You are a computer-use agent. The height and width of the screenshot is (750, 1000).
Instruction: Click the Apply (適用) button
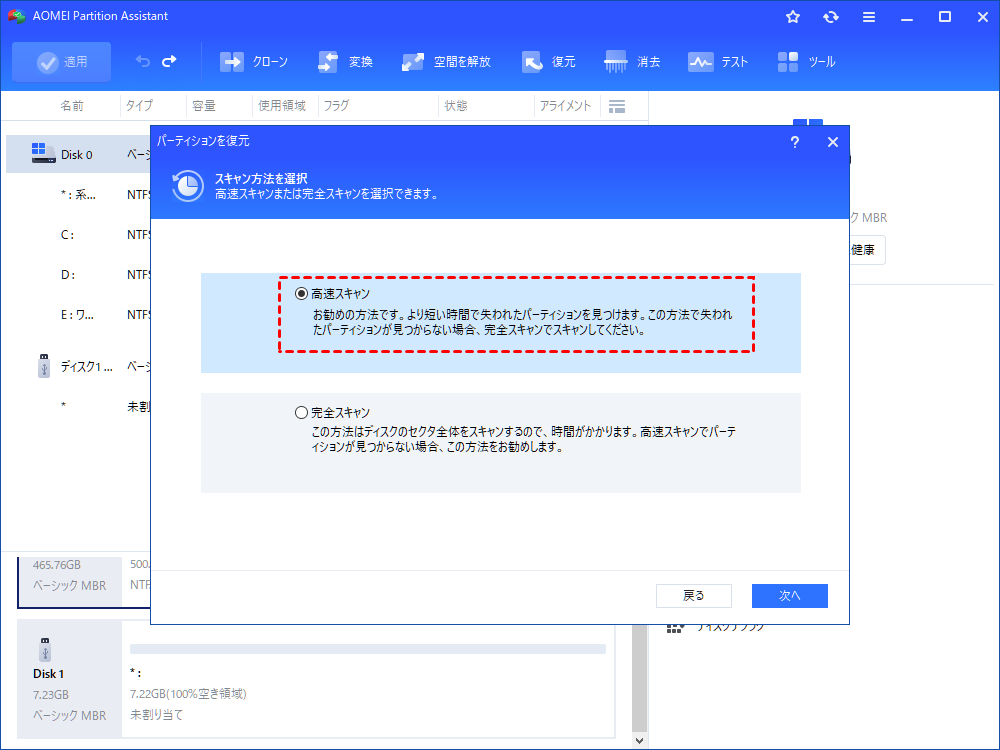pos(61,62)
